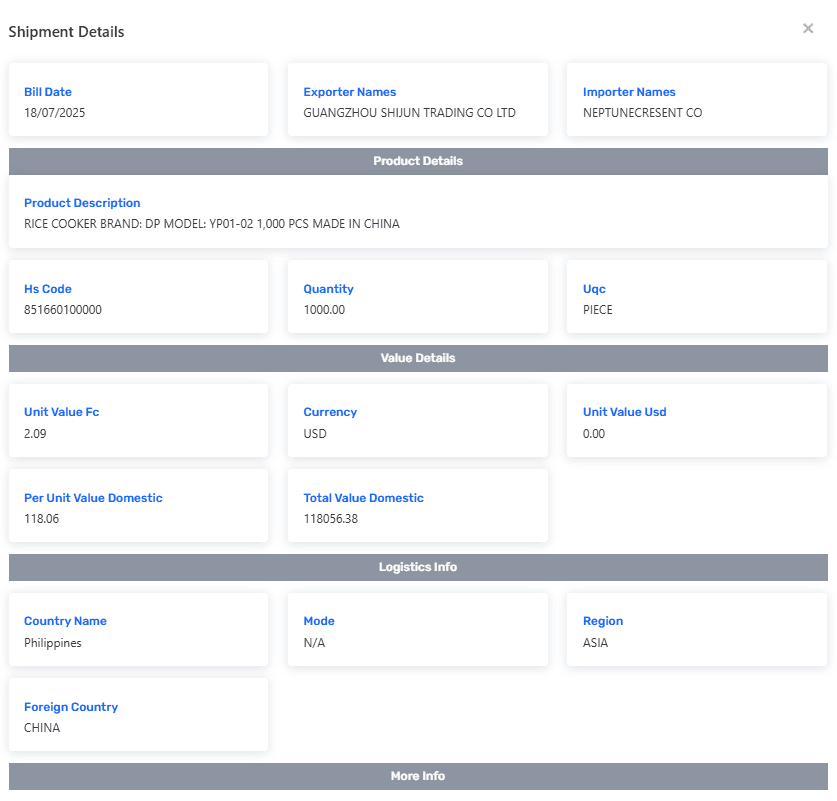Expand the More Info section header
The width and height of the screenshot is (837, 801).
tap(418, 776)
